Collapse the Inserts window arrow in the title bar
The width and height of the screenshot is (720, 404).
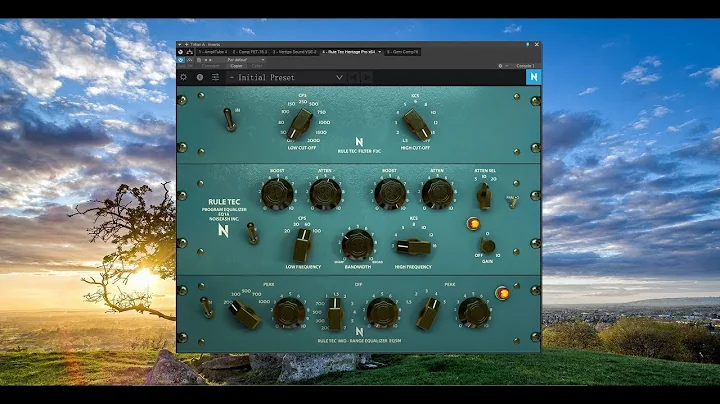pyautogui.click(x=180, y=45)
